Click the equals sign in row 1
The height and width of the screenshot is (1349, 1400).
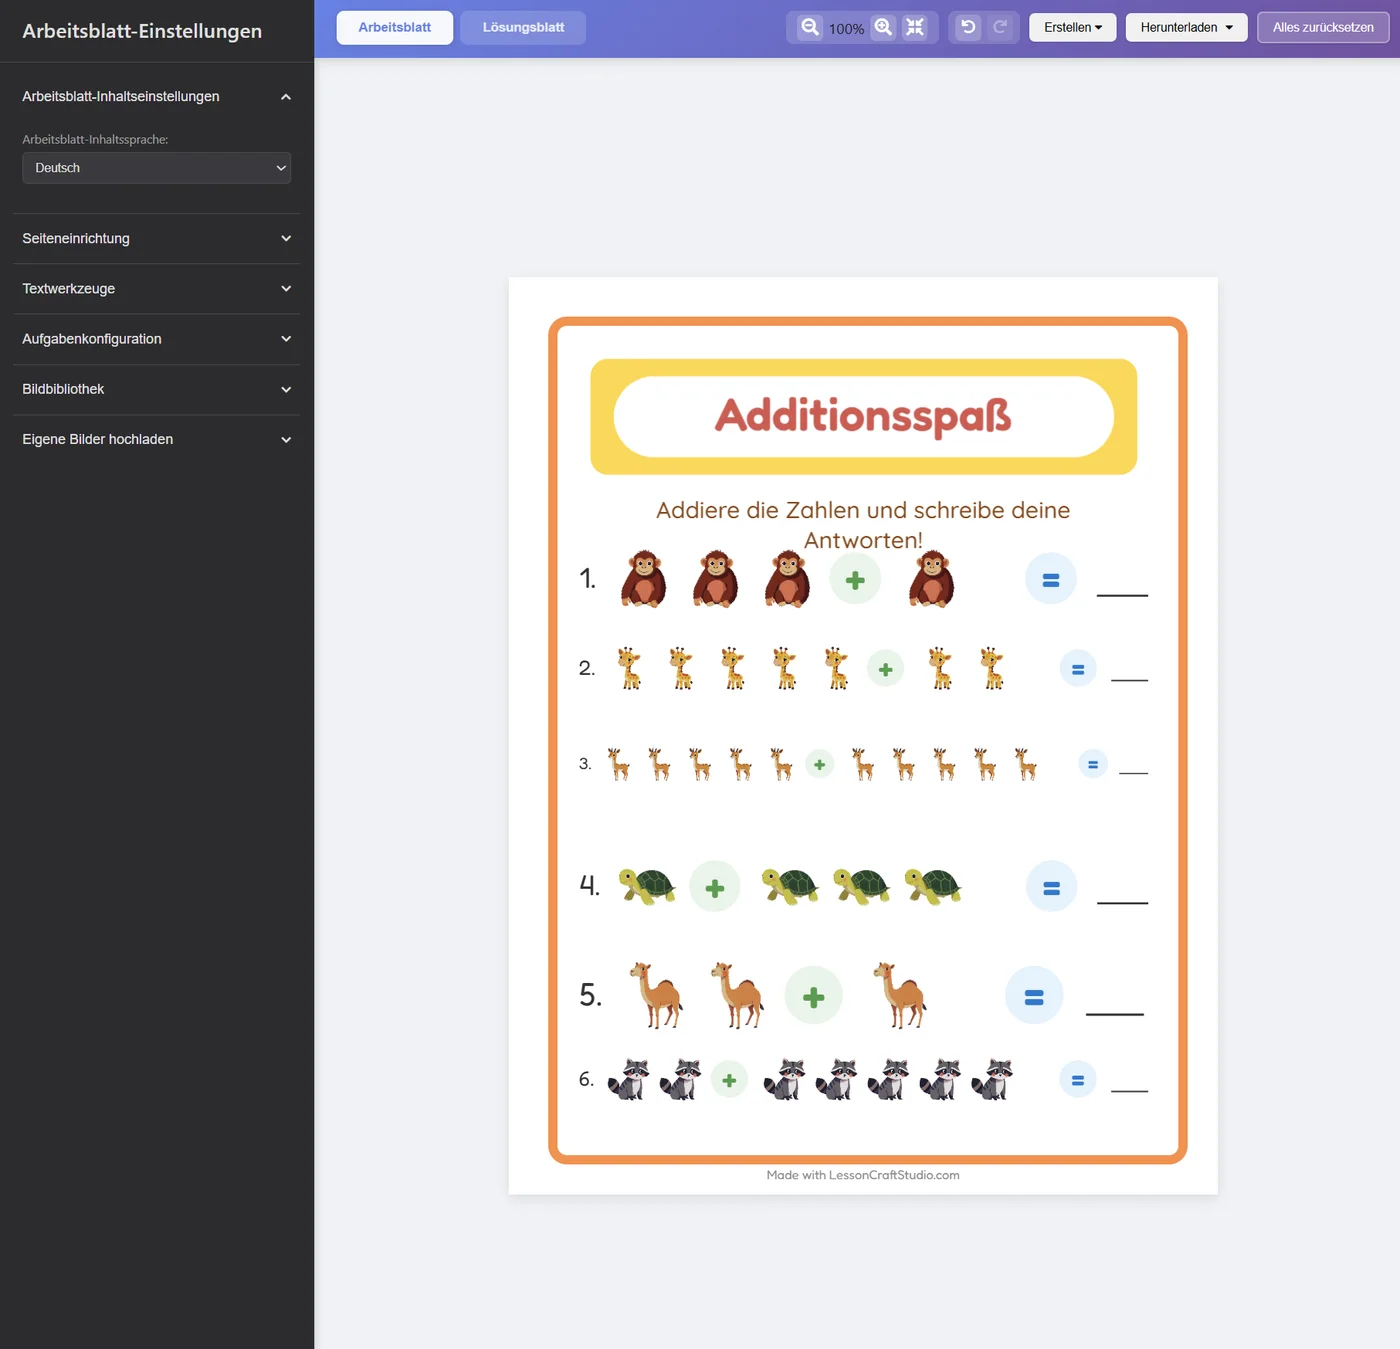pyautogui.click(x=1051, y=579)
